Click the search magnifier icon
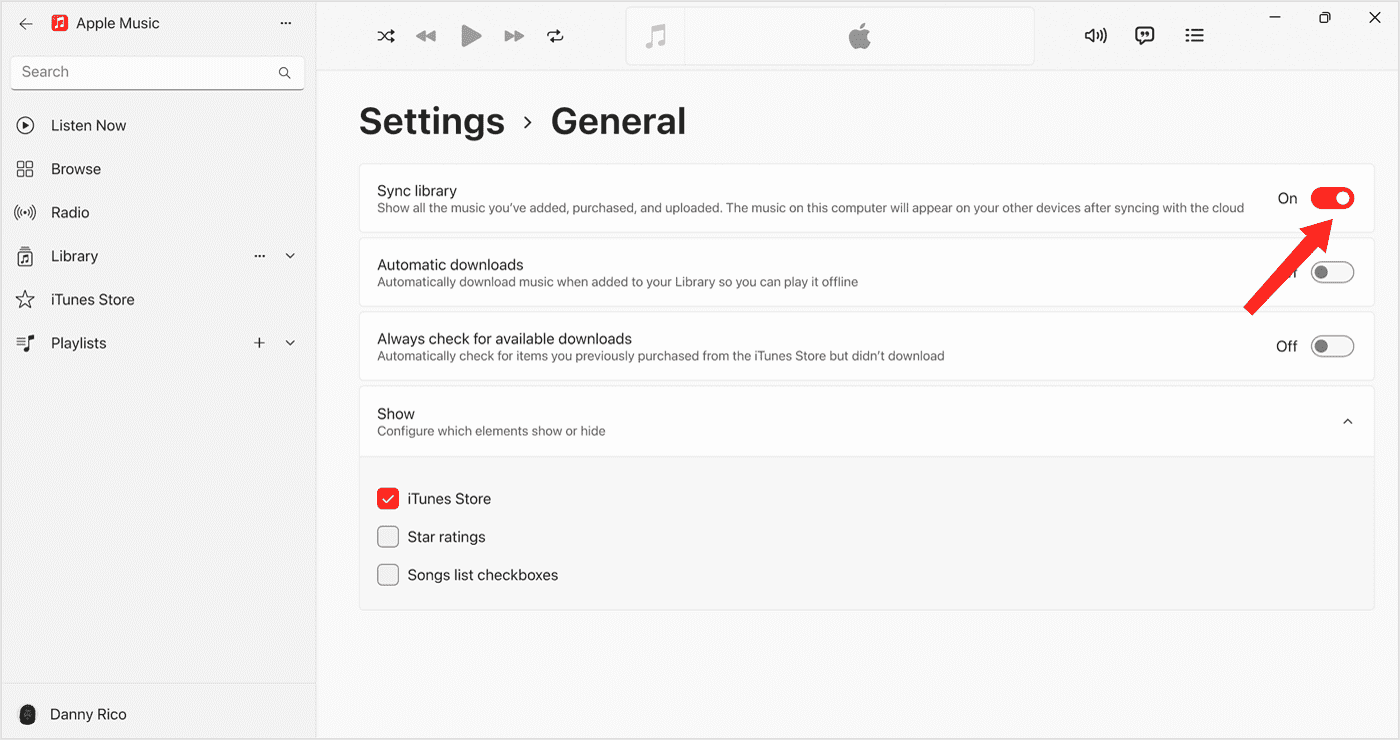The image size is (1400, 740). click(x=285, y=73)
